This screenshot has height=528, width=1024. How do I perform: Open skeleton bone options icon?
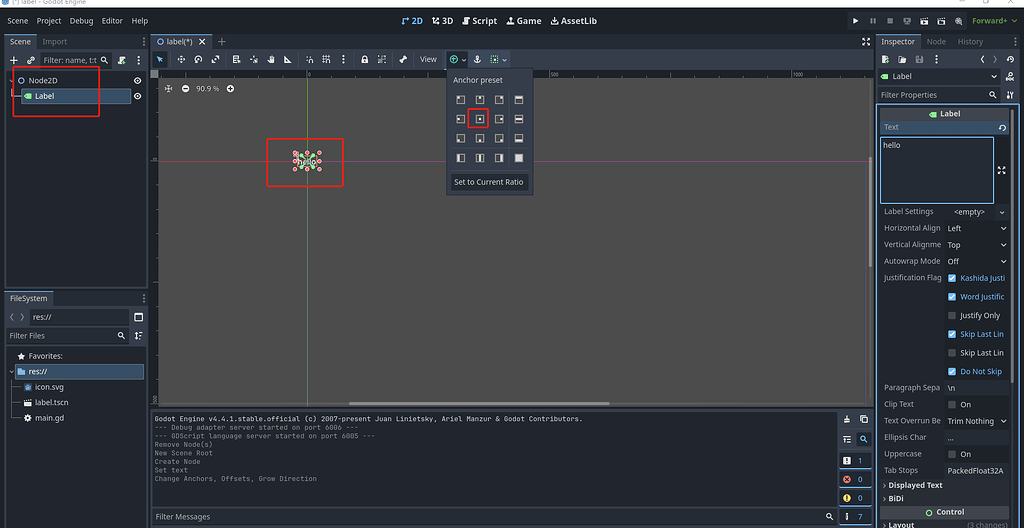click(403, 59)
